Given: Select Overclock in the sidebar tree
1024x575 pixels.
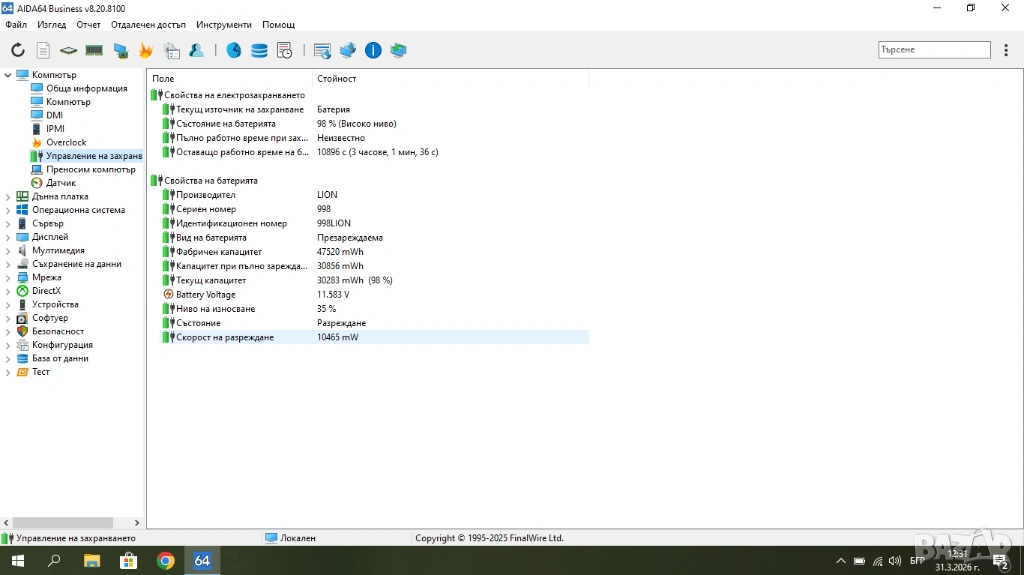Looking at the screenshot, I should tap(66, 143).
